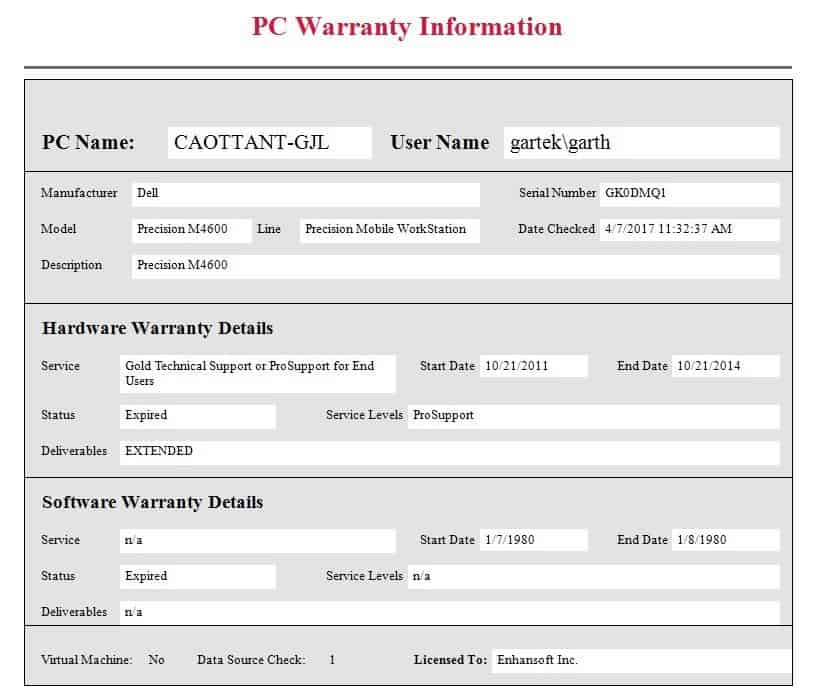Click Date Checked value 4/7/2017 11:32:37 AM
Viewport: 816px width, 696px height.
tap(690, 230)
